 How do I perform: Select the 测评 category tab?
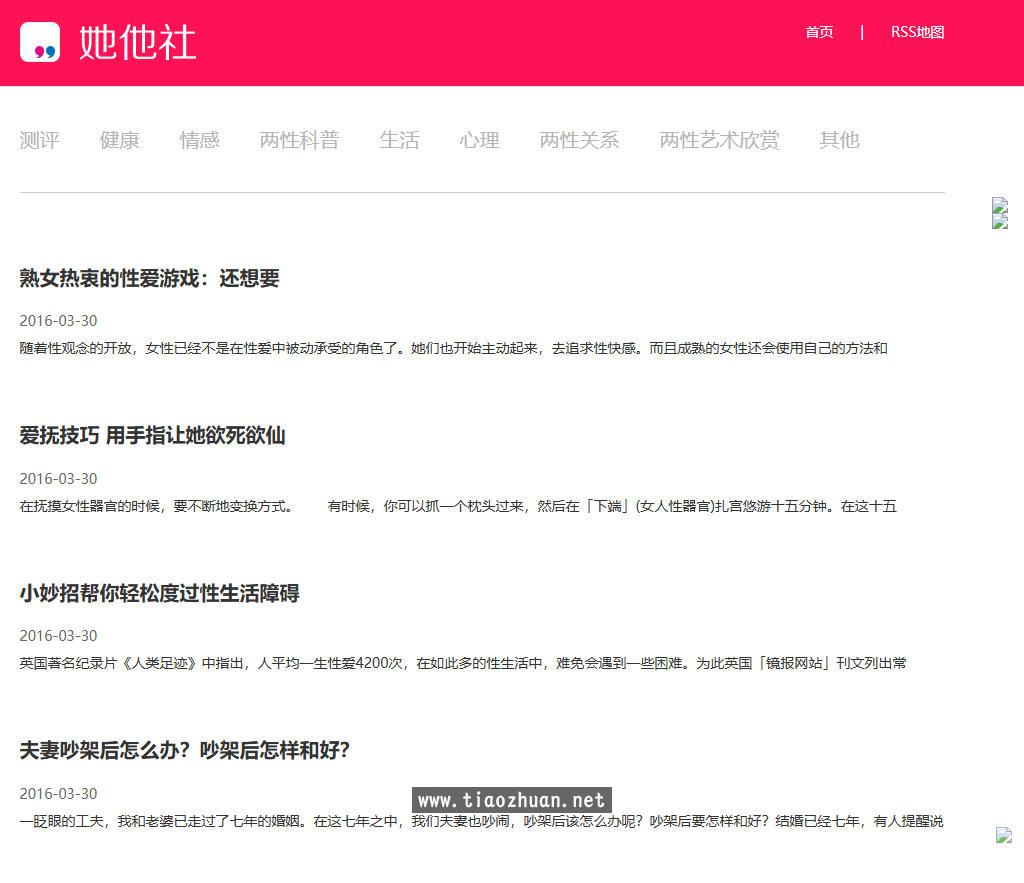39,141
